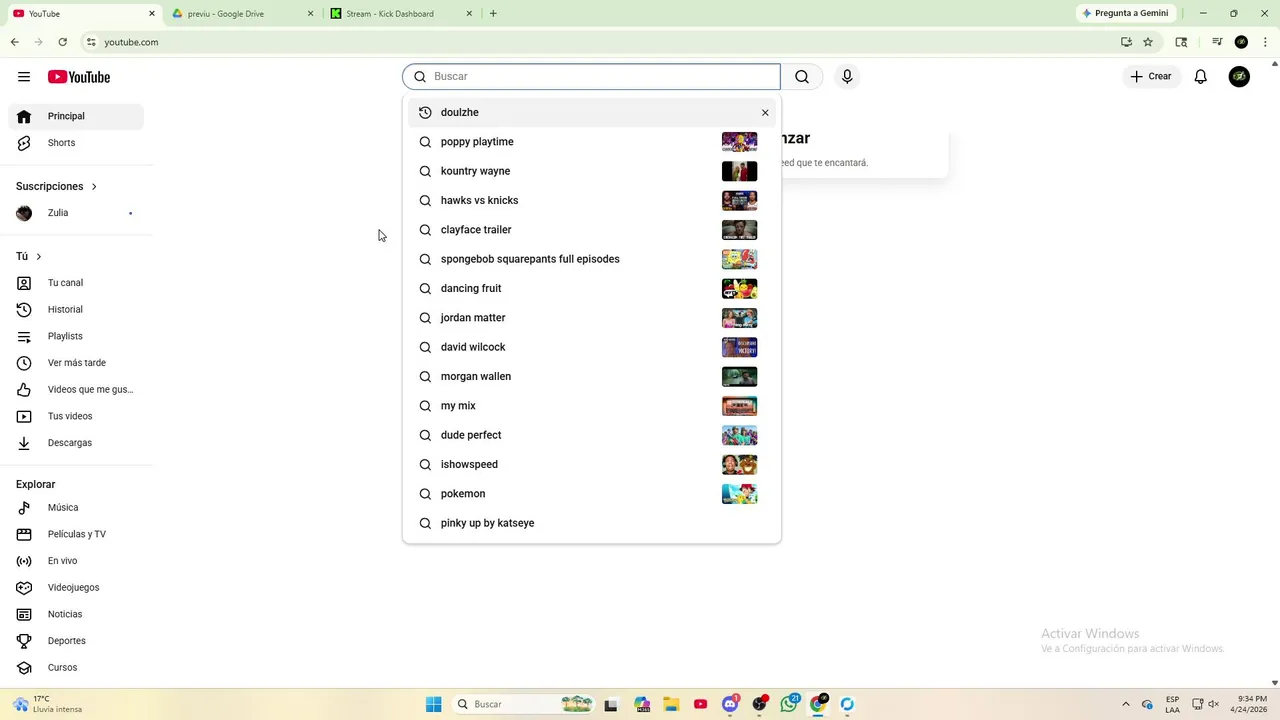Click Pregunta a Gemini button
Image resolution: width=1280 pixels, height=720 pixels.
coord(1125,13)
